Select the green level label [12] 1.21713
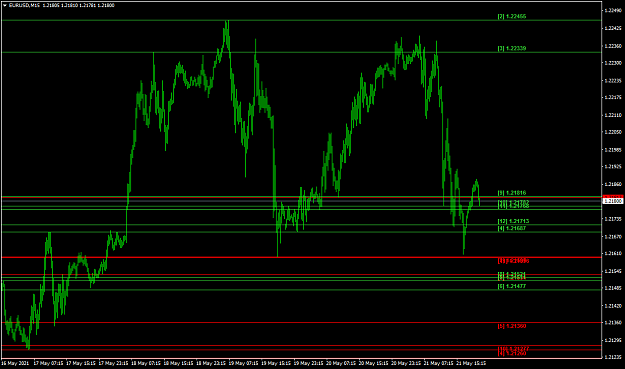This screenshot has height=369, width=625. (x=513, y=221)
